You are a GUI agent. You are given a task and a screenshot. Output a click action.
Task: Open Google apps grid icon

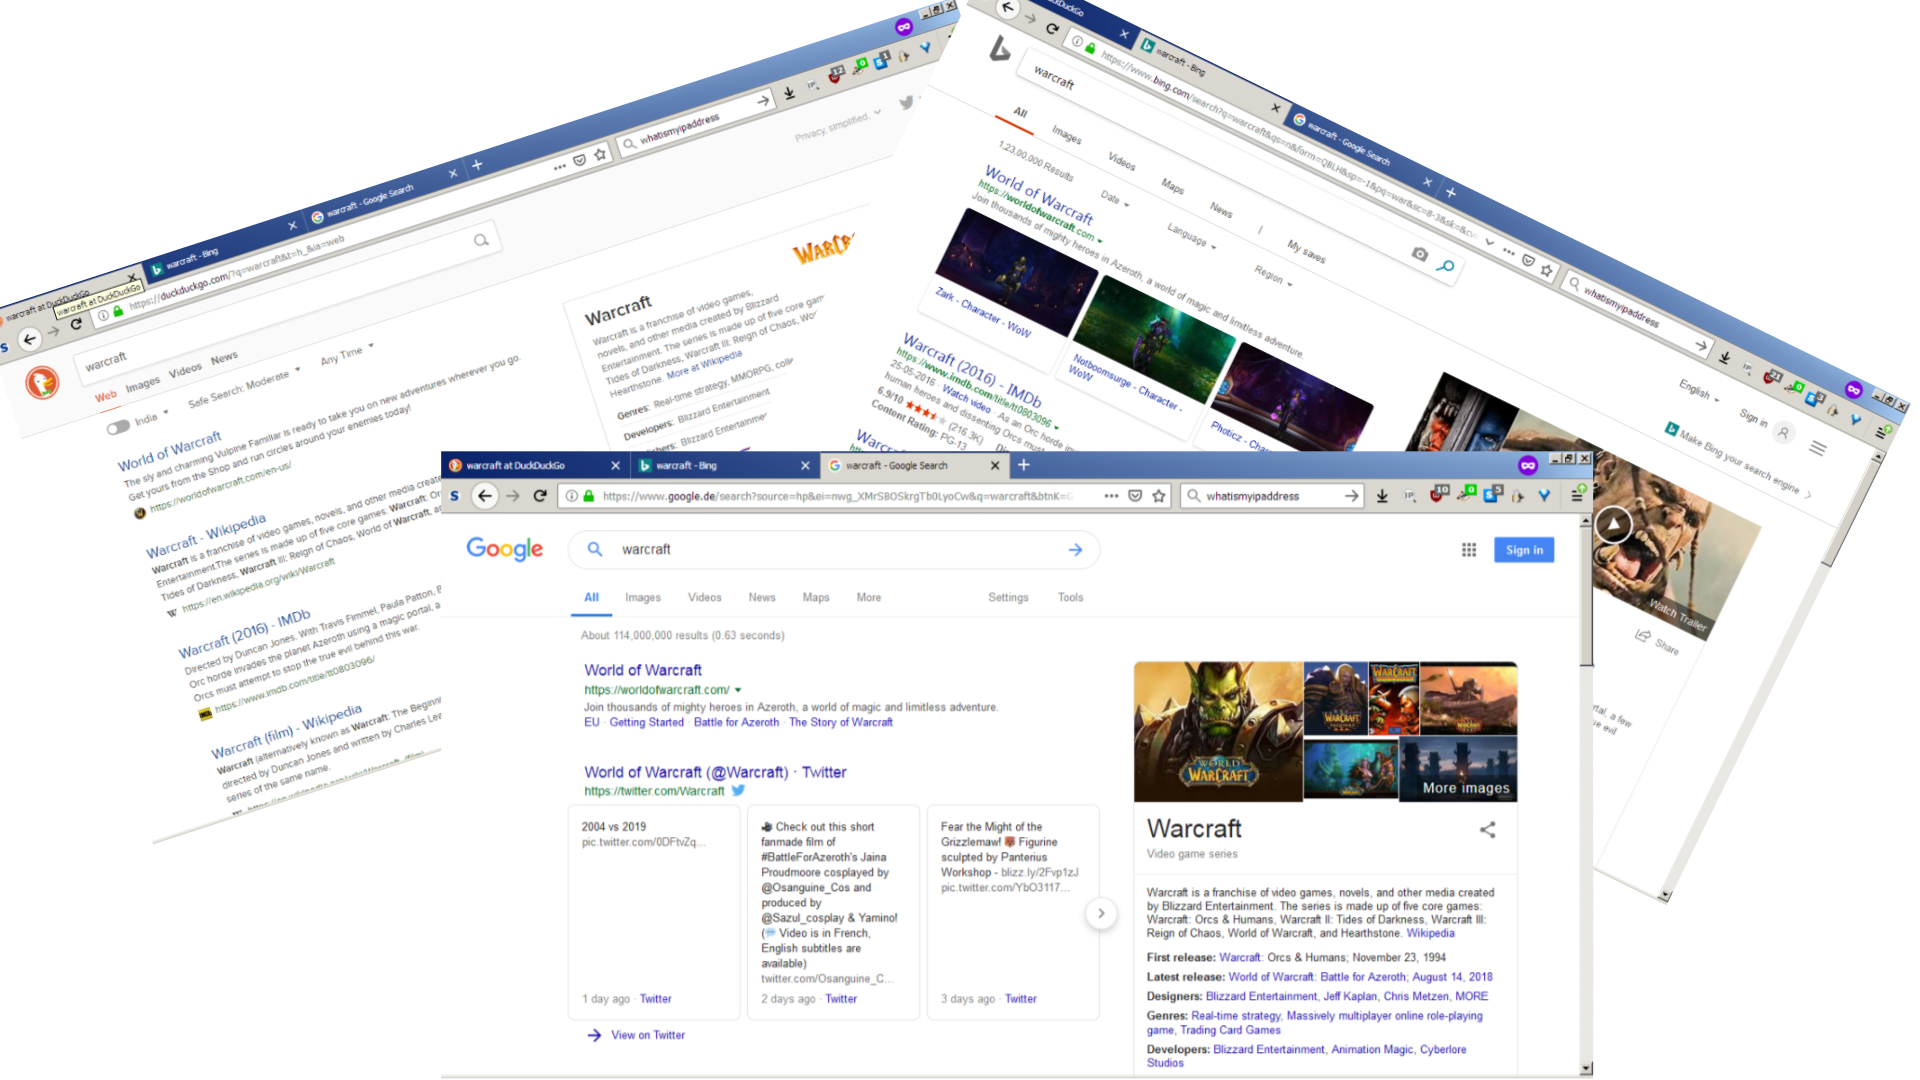pos(1469,550)
